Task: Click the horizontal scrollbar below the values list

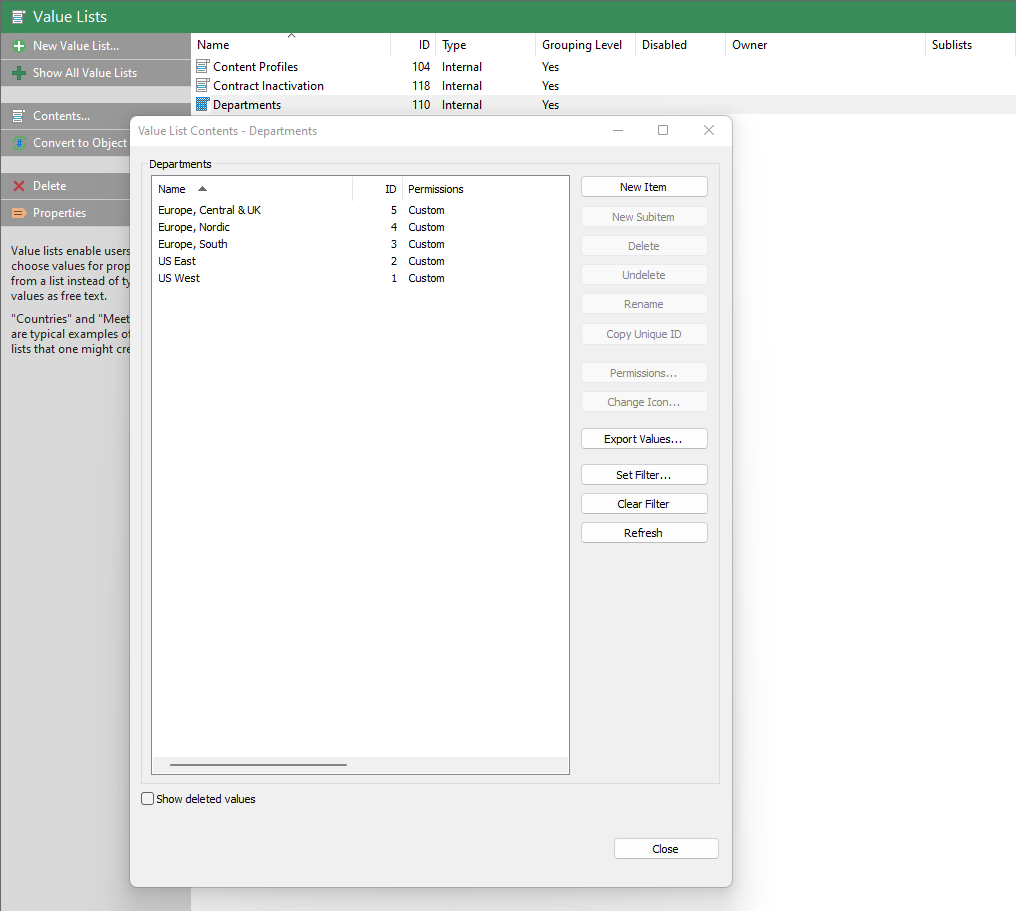Action: coord(258,763)
